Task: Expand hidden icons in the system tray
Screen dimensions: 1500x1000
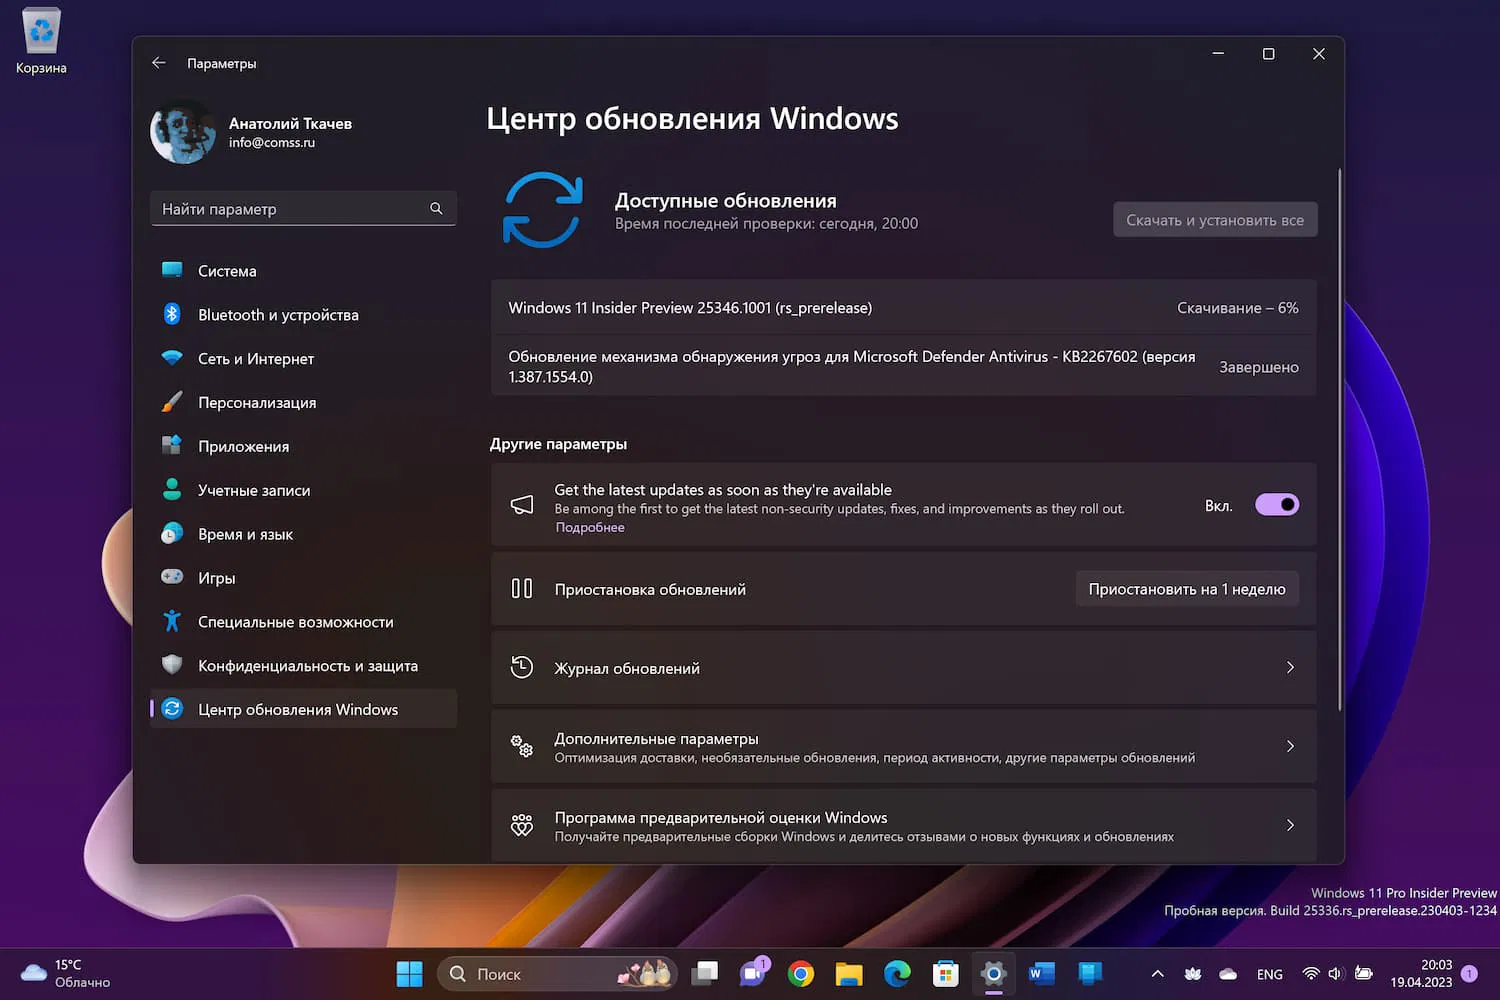Action: click(x=1157, y=973)
